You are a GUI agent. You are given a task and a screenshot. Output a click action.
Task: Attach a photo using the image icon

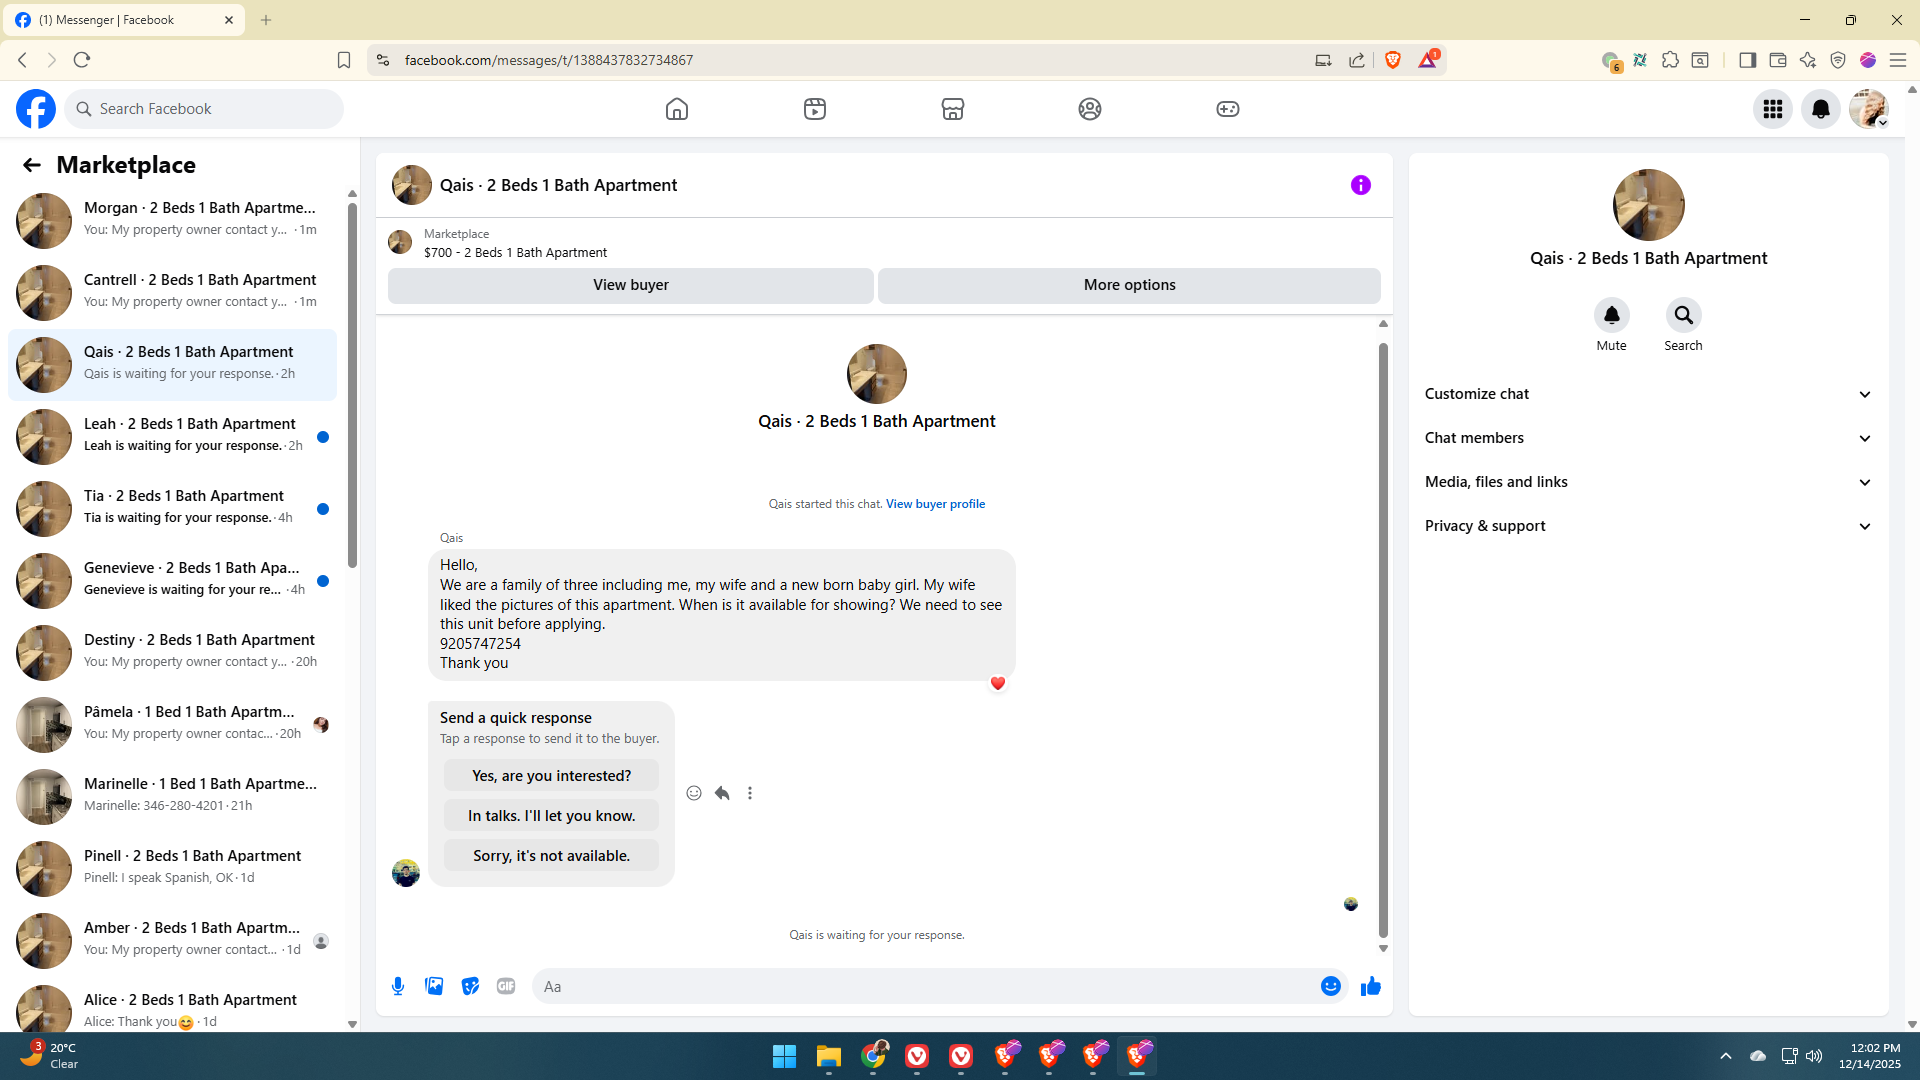pyautogui.click(x=434, y=986)
